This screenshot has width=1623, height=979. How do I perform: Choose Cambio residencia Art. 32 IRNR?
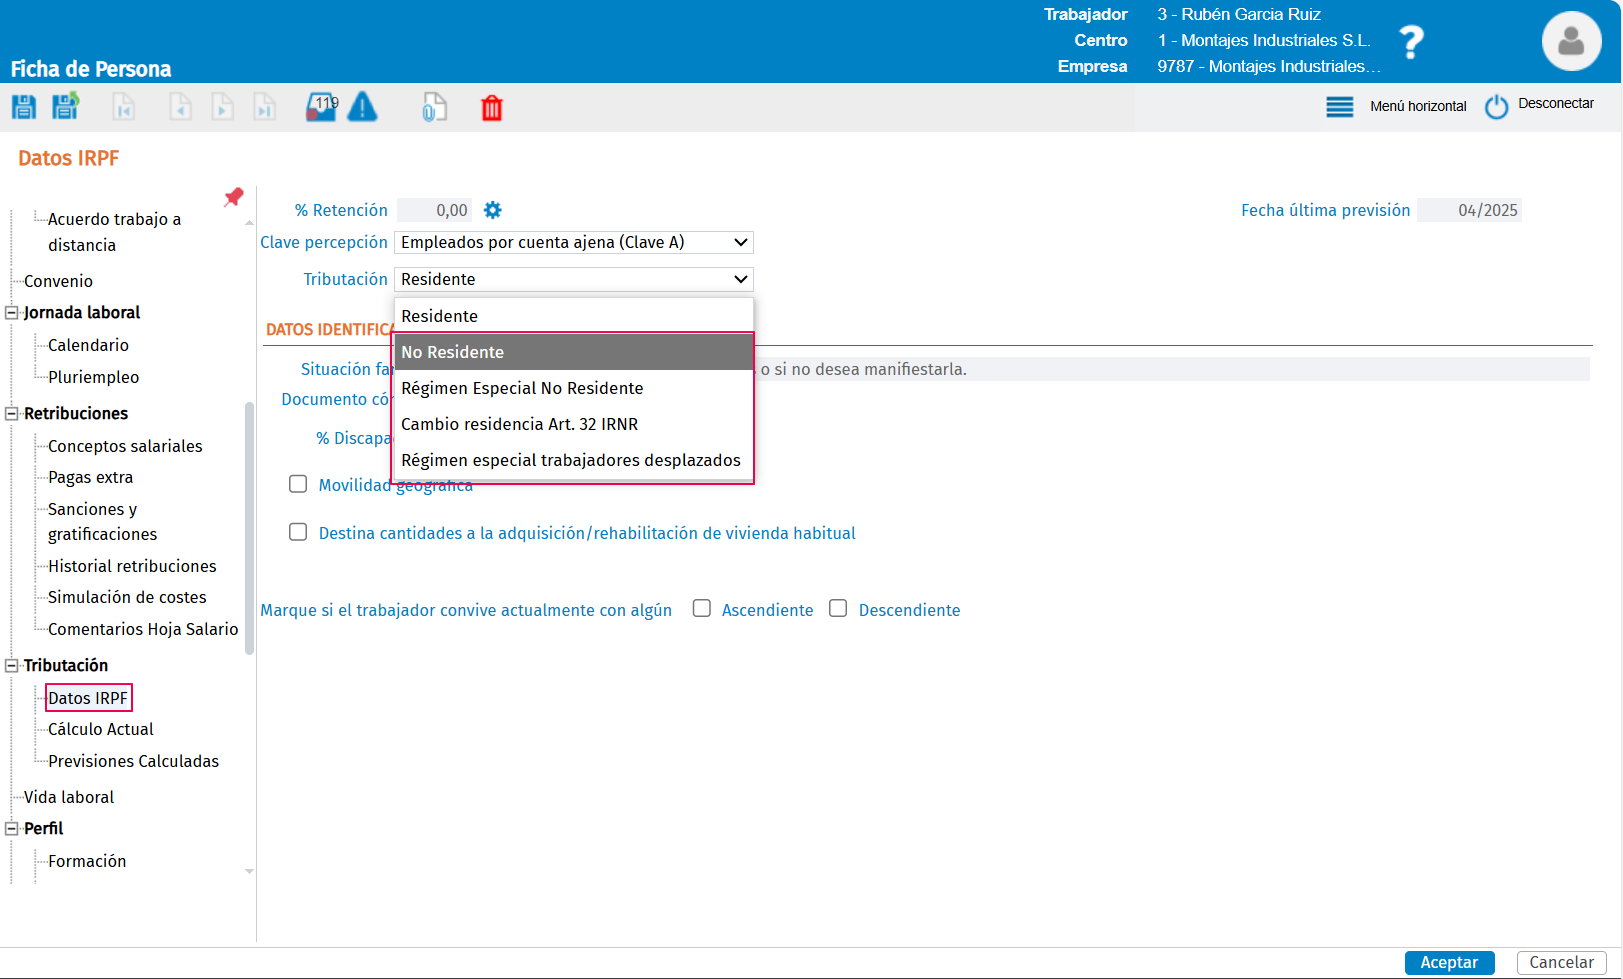click(x=519, y=424)
